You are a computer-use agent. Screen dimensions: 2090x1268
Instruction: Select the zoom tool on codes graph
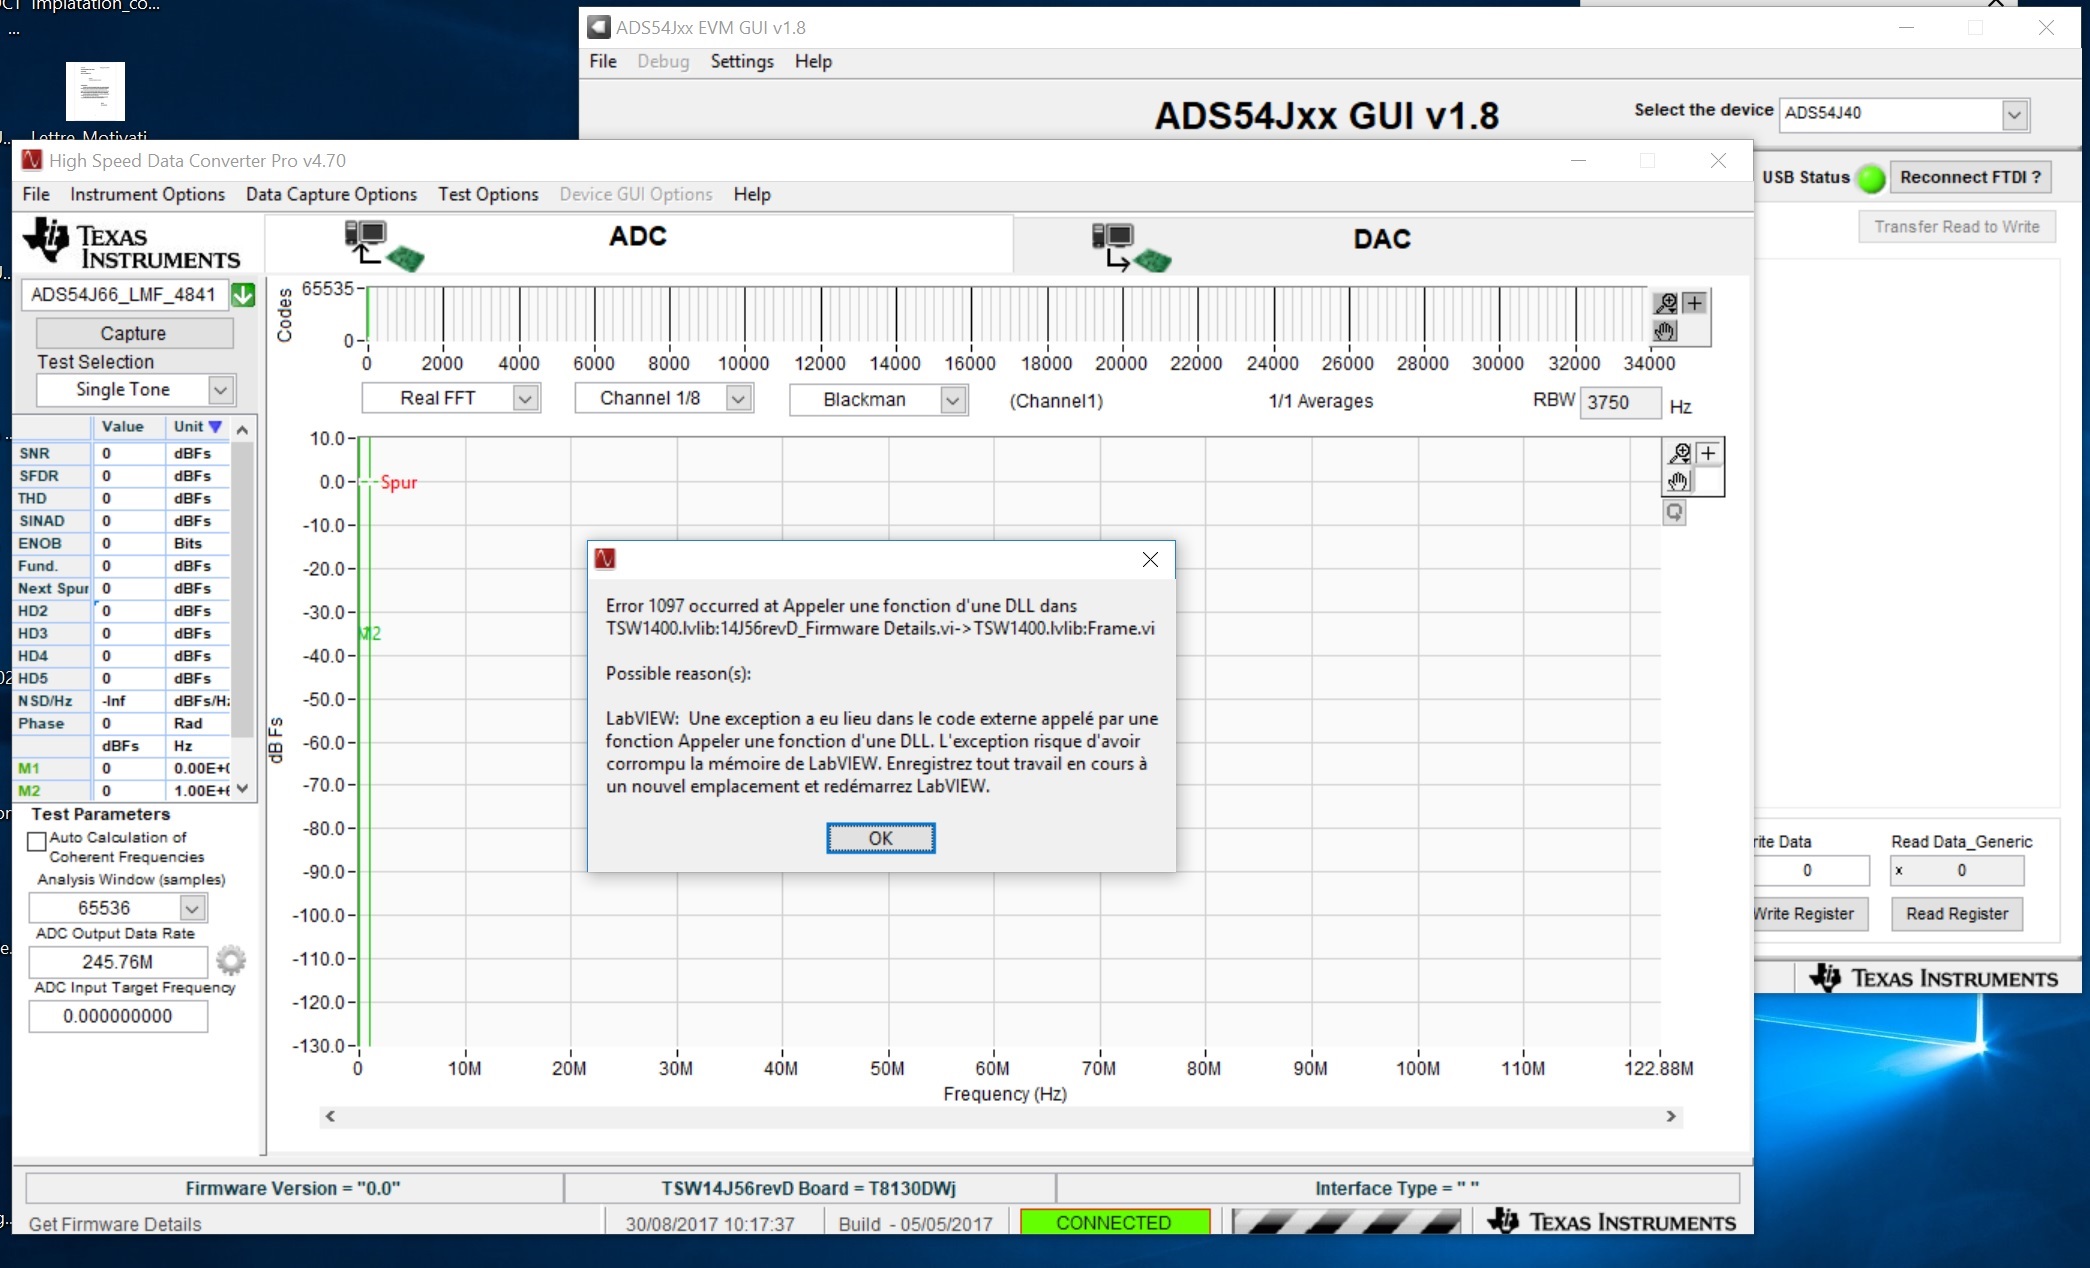(1666, 303)
